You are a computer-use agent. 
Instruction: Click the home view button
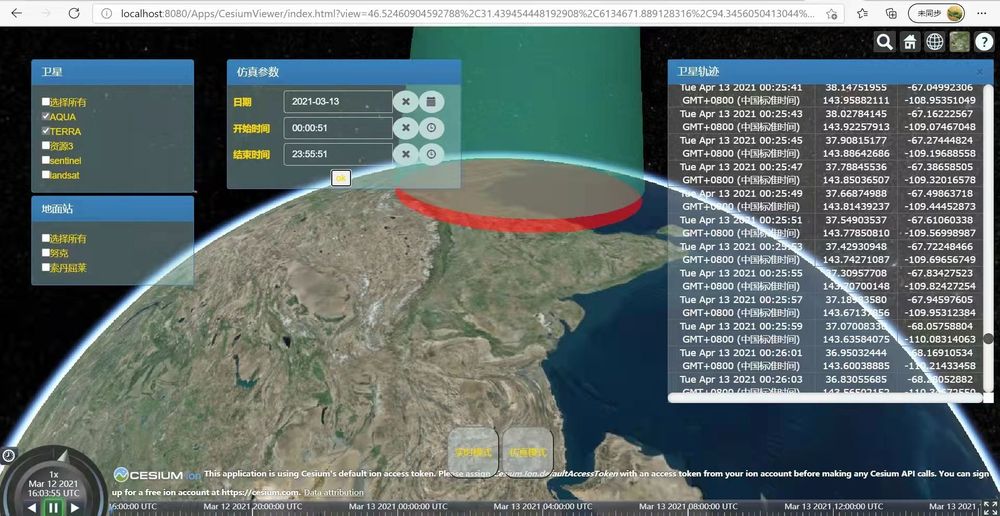(x=909, y=42)
